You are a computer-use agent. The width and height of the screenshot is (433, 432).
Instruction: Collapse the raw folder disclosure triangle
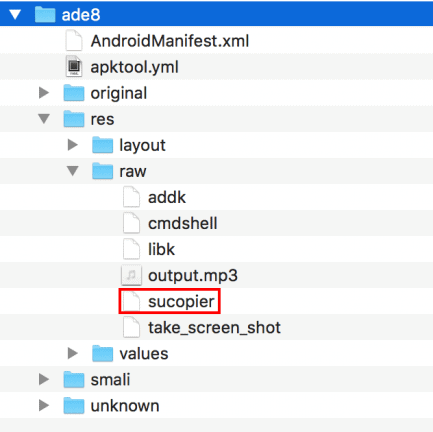click(x=73, y=171)
